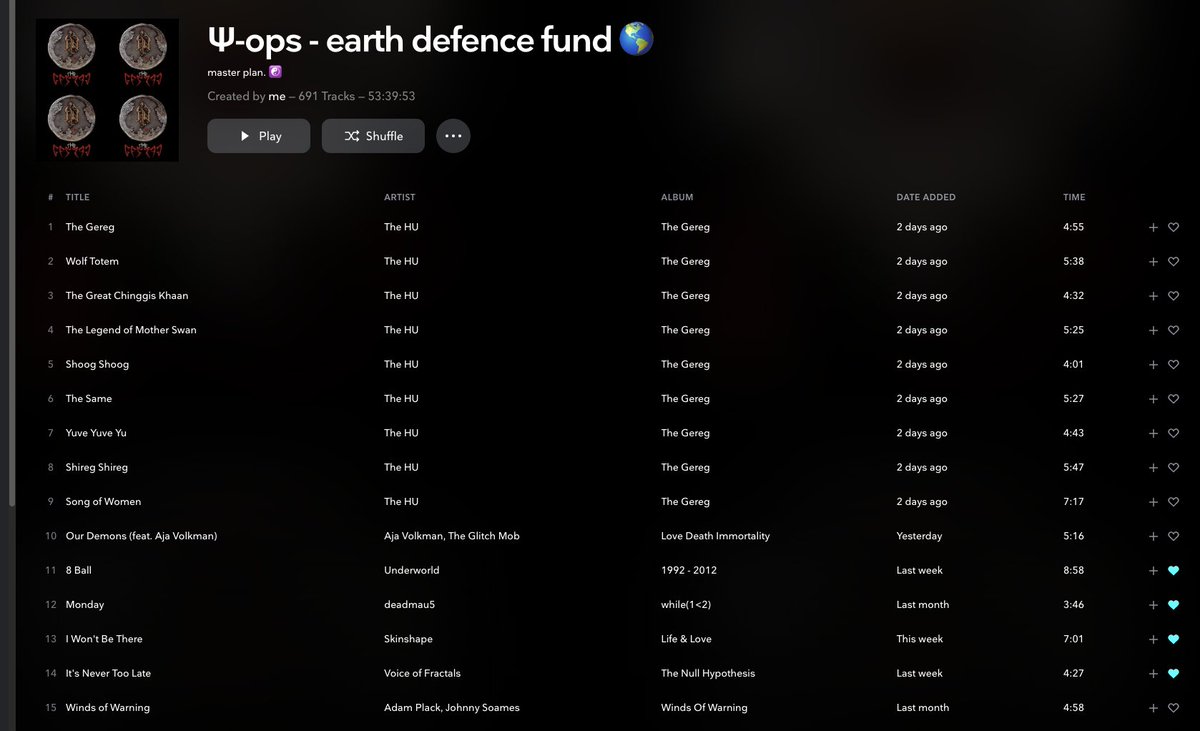
Task: Add Song of Women via plus icon
Action: [x=1153, y=502]
